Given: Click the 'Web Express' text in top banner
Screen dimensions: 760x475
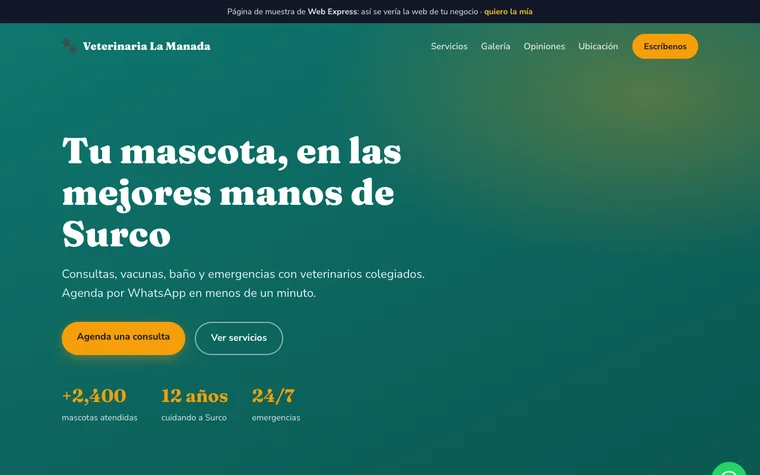Looking at the screenshot, I should (332, 12).
